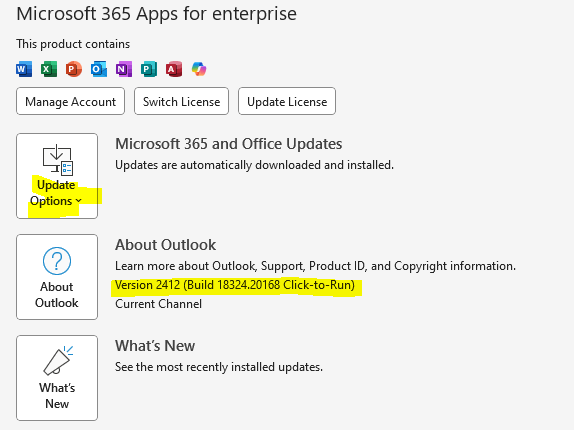This screenshot has width=574, height=430.
Task: Click the Current Channel label
Action: (x=159, y=304)
